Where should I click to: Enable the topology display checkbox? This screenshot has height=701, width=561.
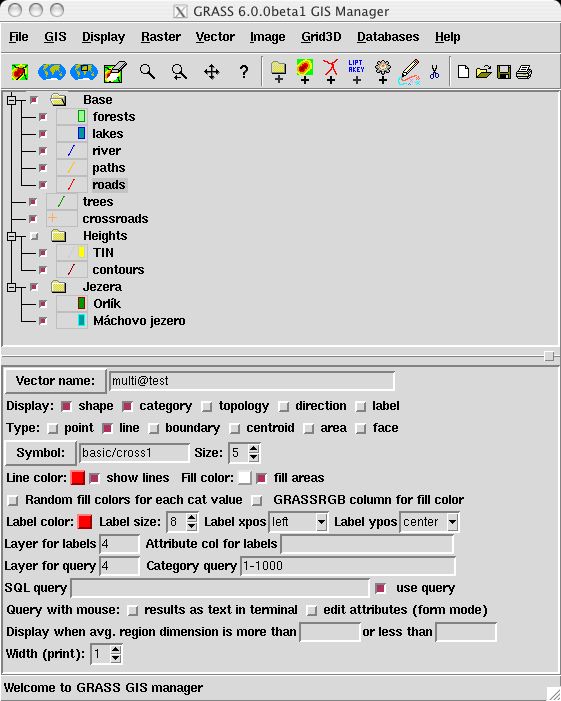pyautogui.click(x=207, y=406)
